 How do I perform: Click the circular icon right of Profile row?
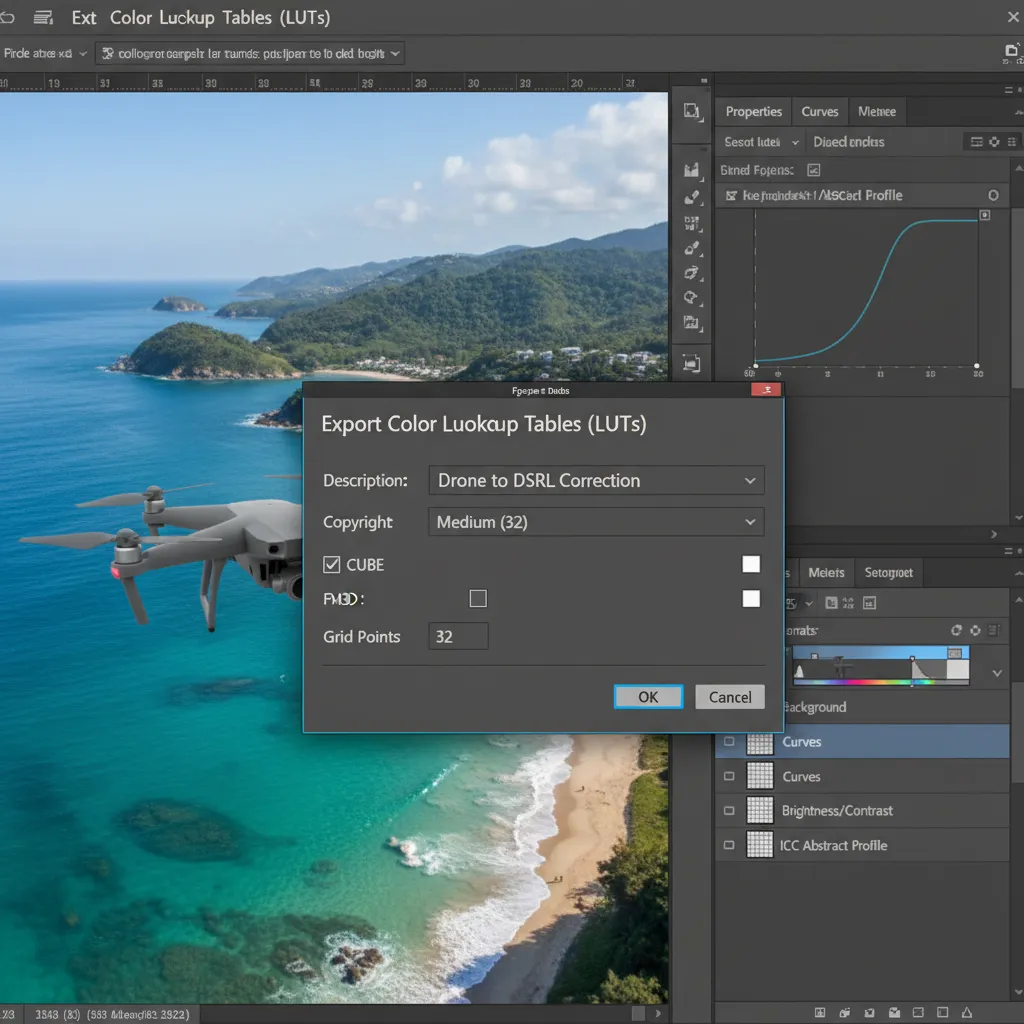[993, 195]
